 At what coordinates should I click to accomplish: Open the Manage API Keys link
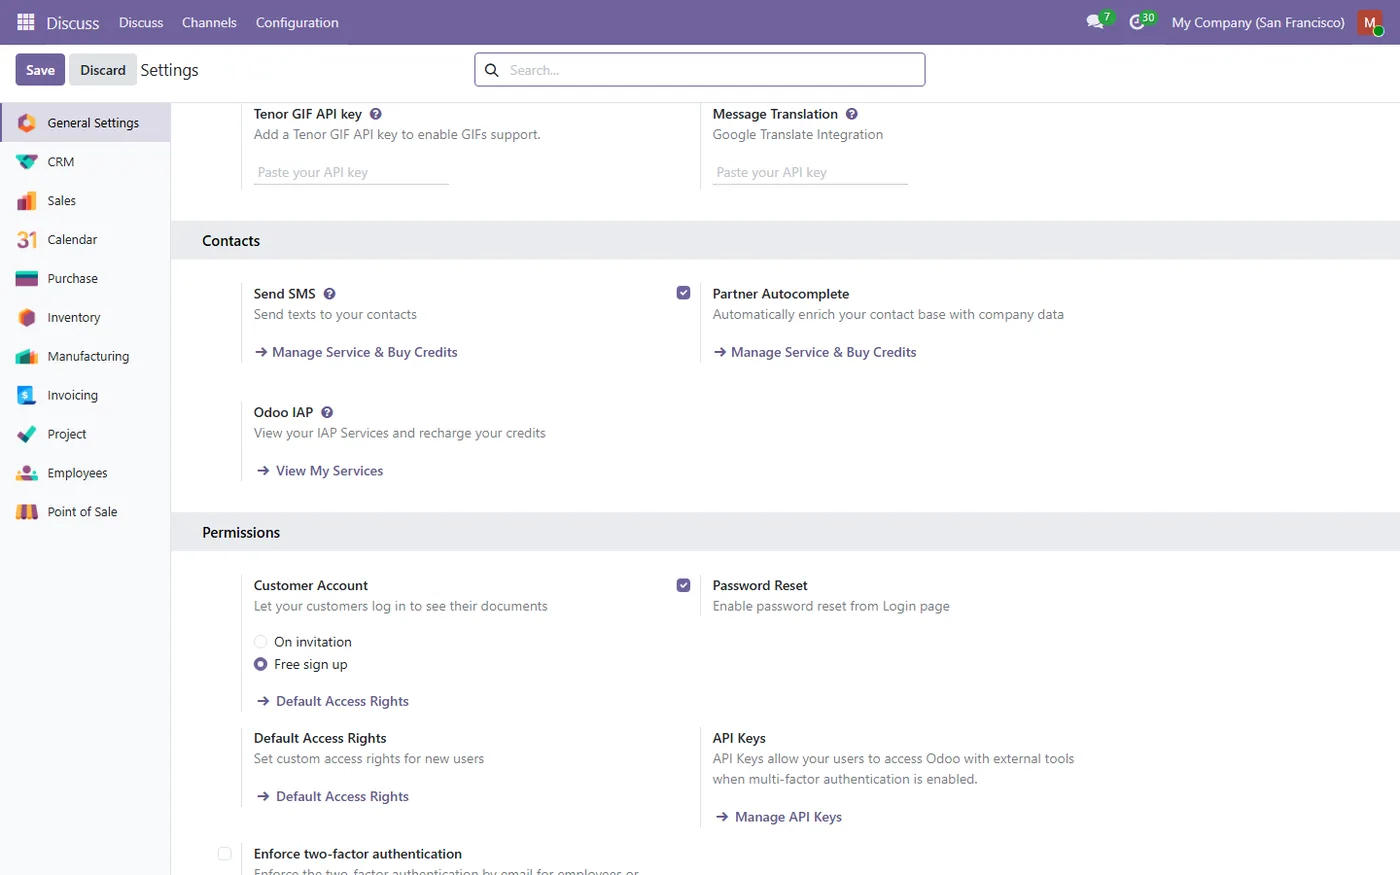click(779, 817)
